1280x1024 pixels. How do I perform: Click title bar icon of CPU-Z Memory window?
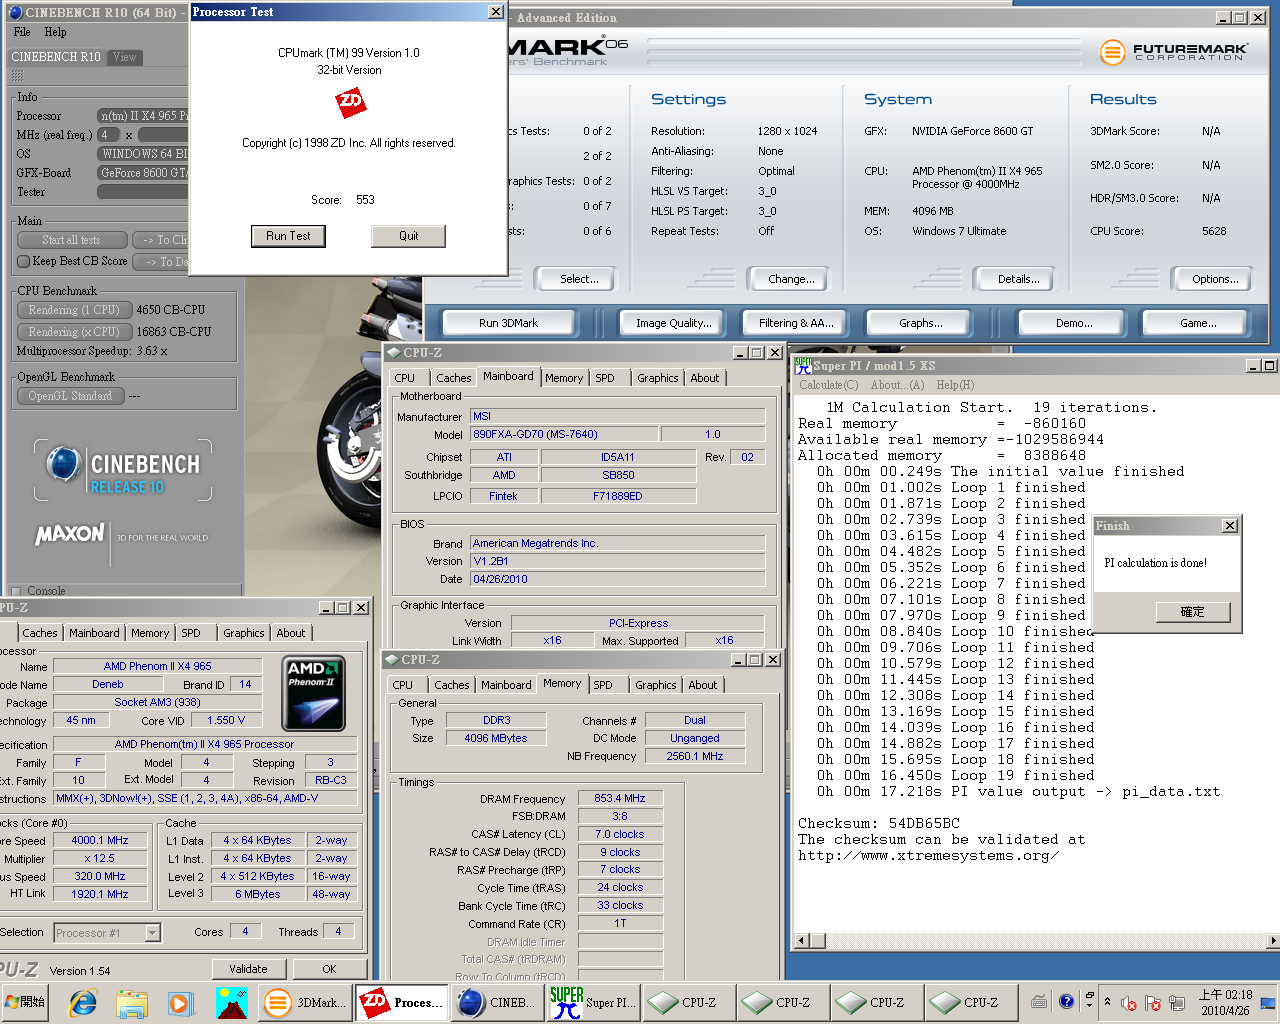click(391, 659)
